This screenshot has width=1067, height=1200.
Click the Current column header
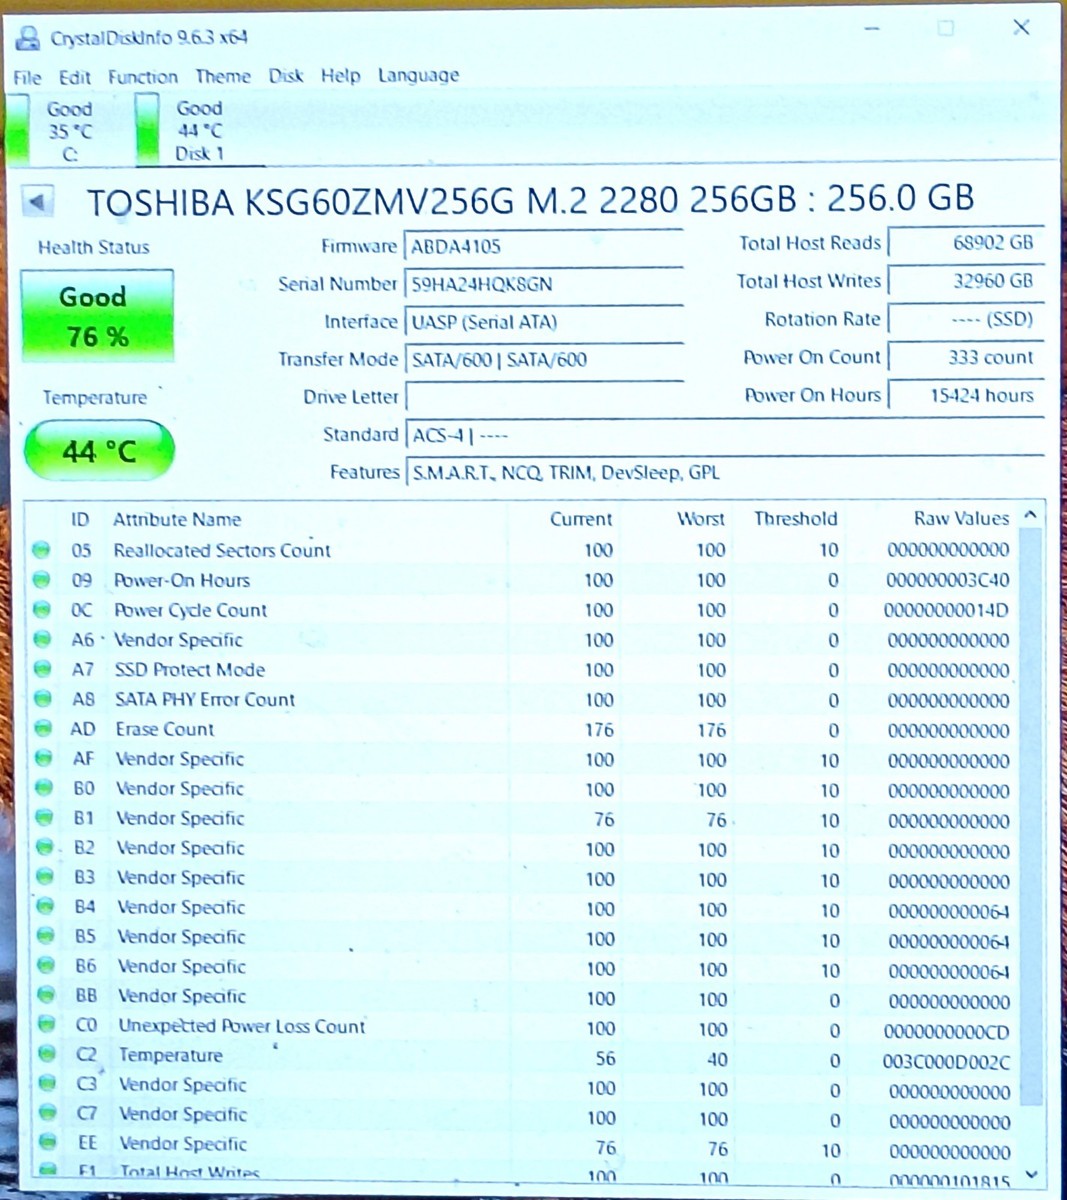click(580, 519)
